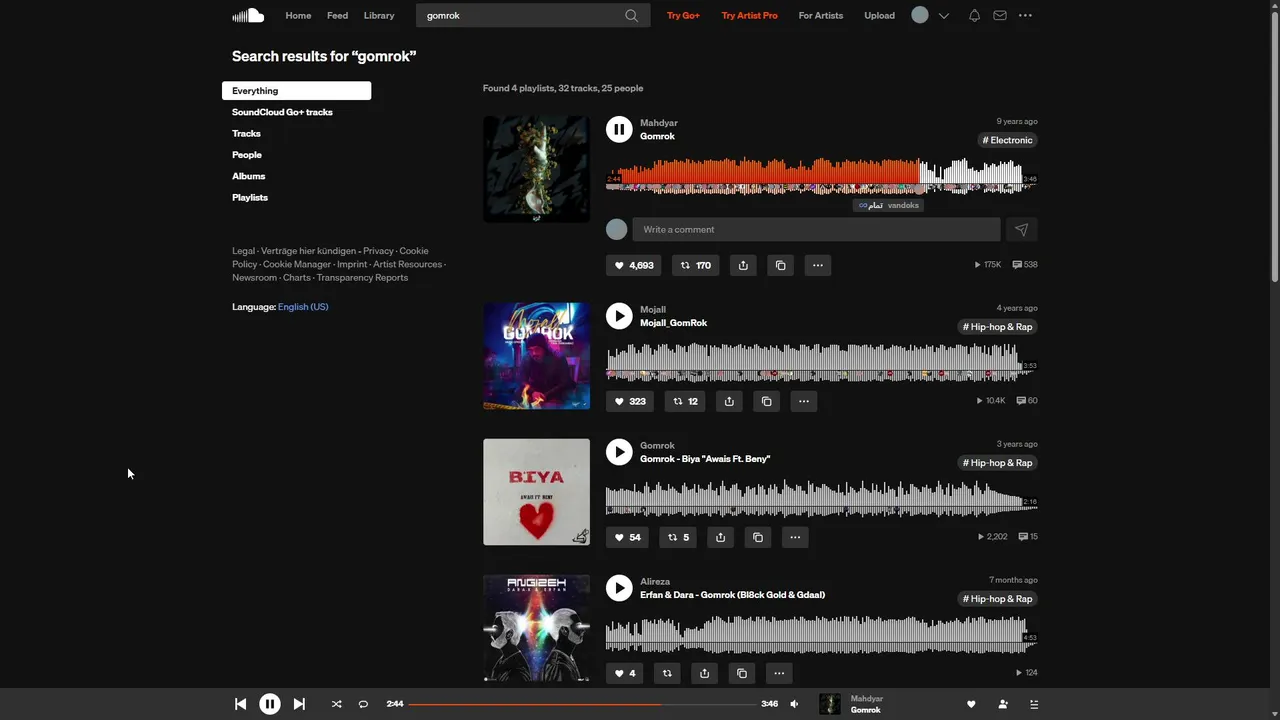The width and height of the screenshot is (1280, 720).
Task: Open profile menu chevron beside avatar
Action: click(943, 15)
